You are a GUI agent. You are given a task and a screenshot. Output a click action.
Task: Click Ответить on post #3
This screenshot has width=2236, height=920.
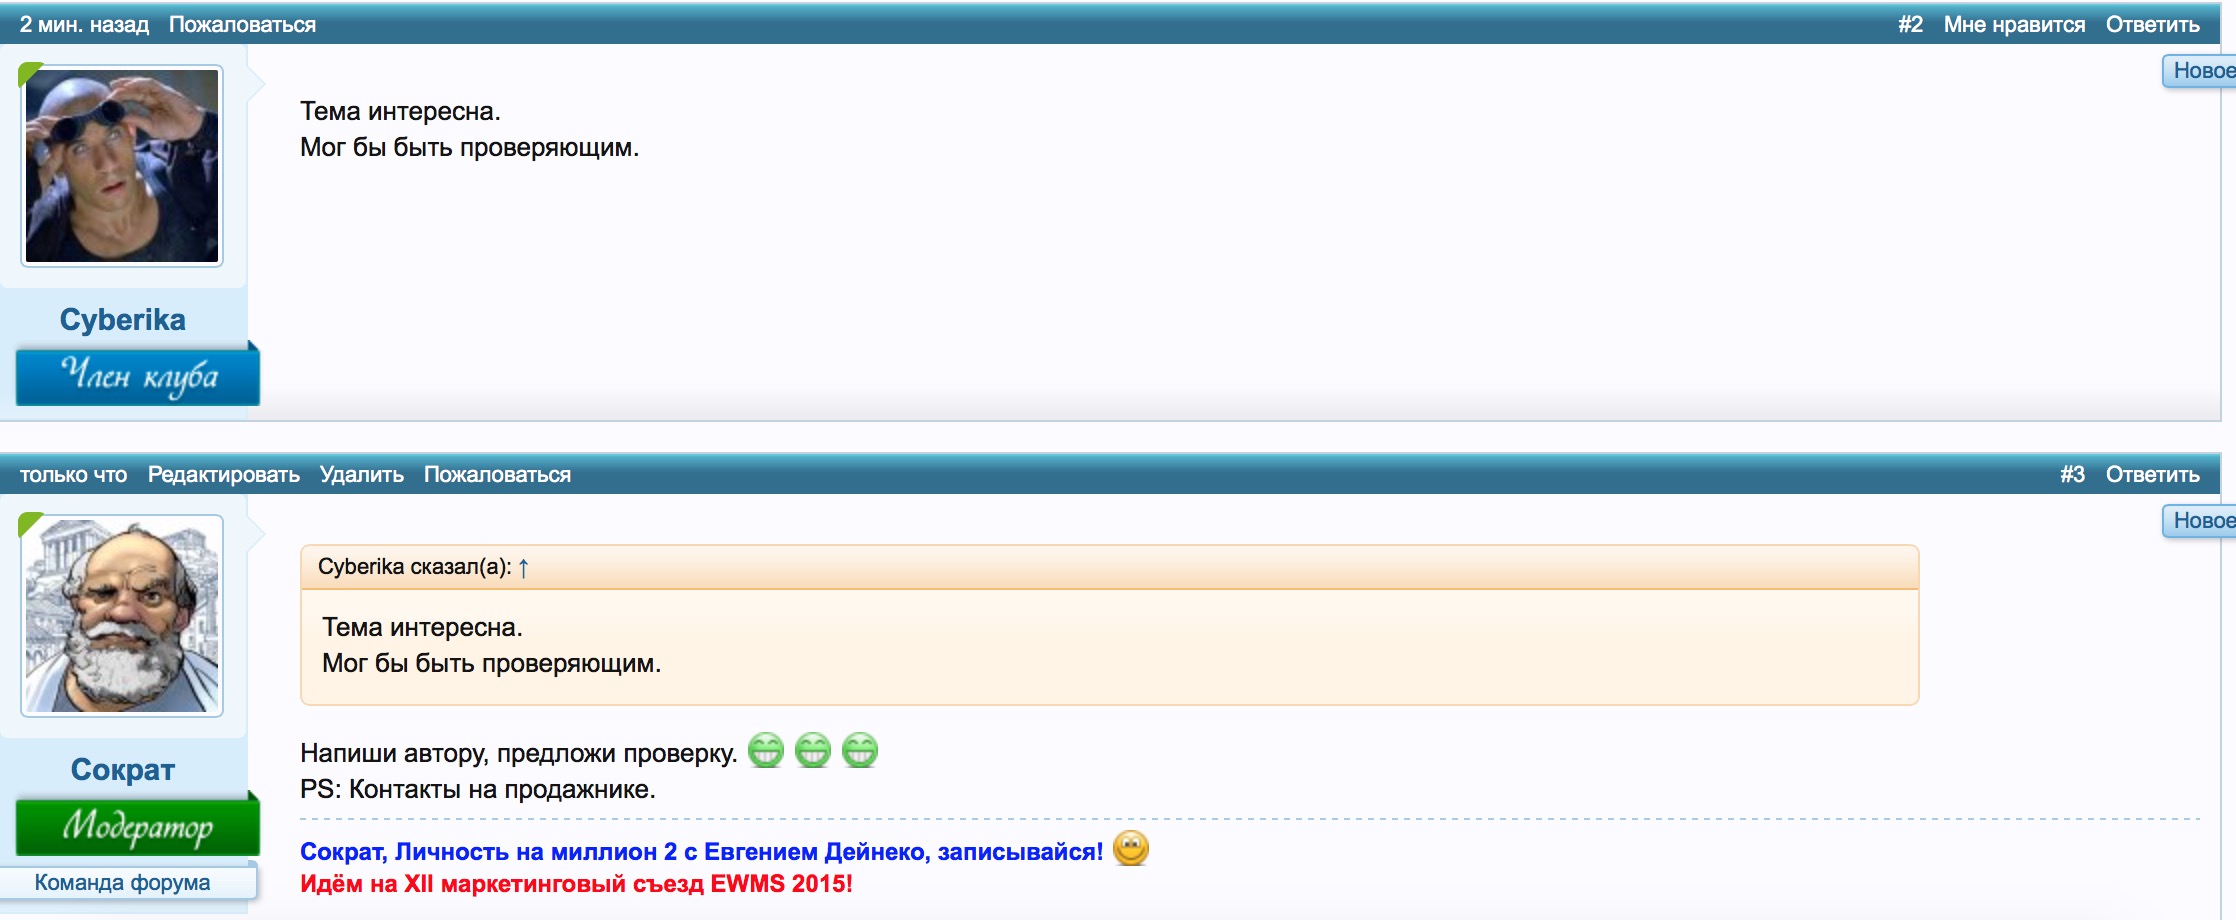point(2152,475)
